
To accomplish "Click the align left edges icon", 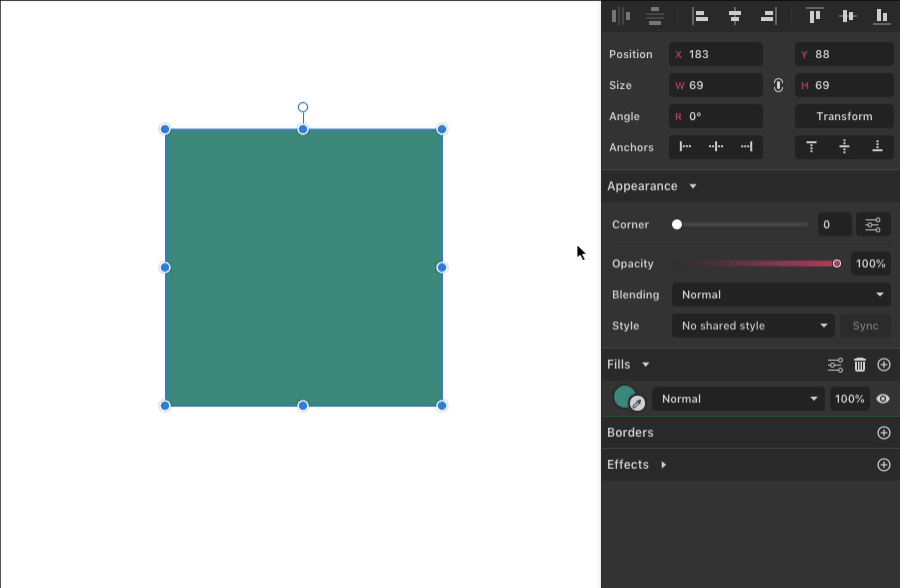I will point(701,16).
